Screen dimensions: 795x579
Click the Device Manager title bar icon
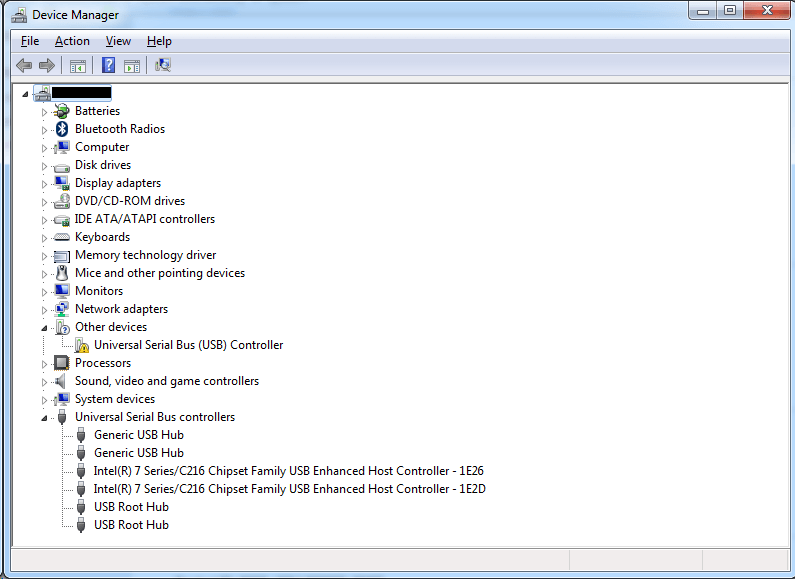pyautogui.click(x=19, y=15)
